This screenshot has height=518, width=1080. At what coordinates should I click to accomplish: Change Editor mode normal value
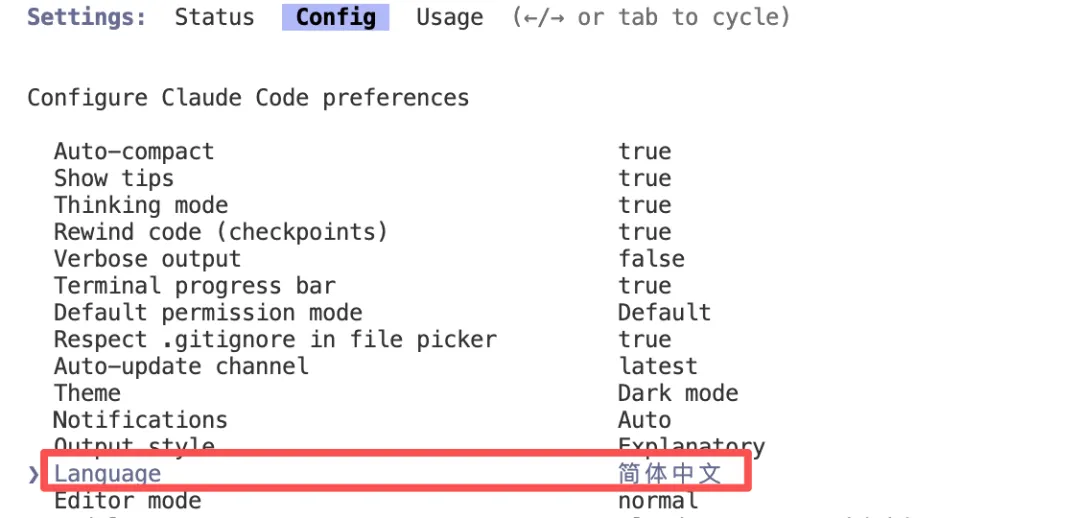(x=657, y=500)
